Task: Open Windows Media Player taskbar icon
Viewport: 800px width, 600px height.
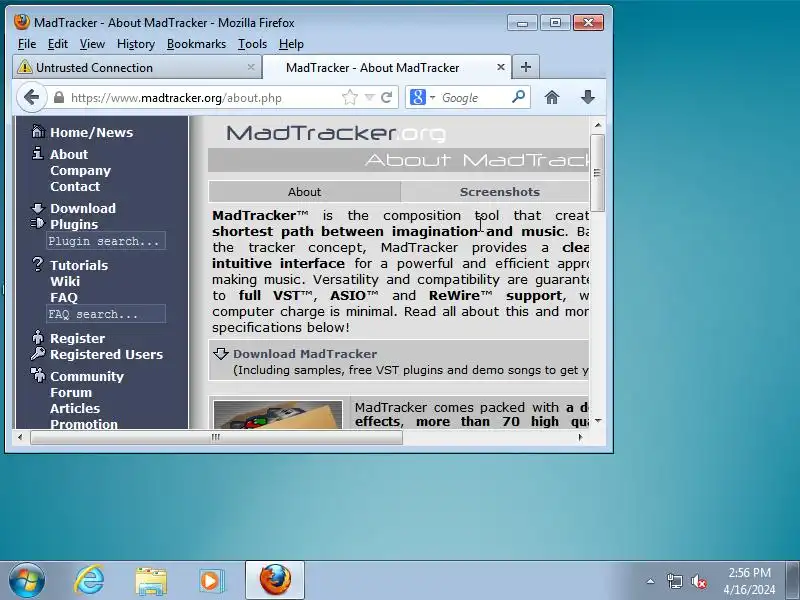Action: pyautogui.click(x=210, y=581)
